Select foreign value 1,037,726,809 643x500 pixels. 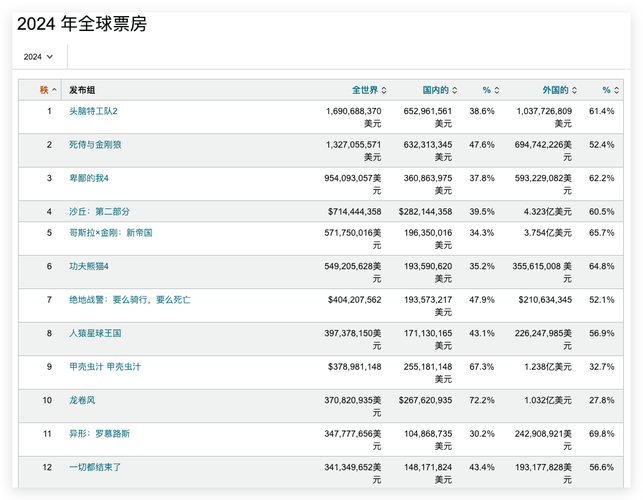(x=544, y=111)
